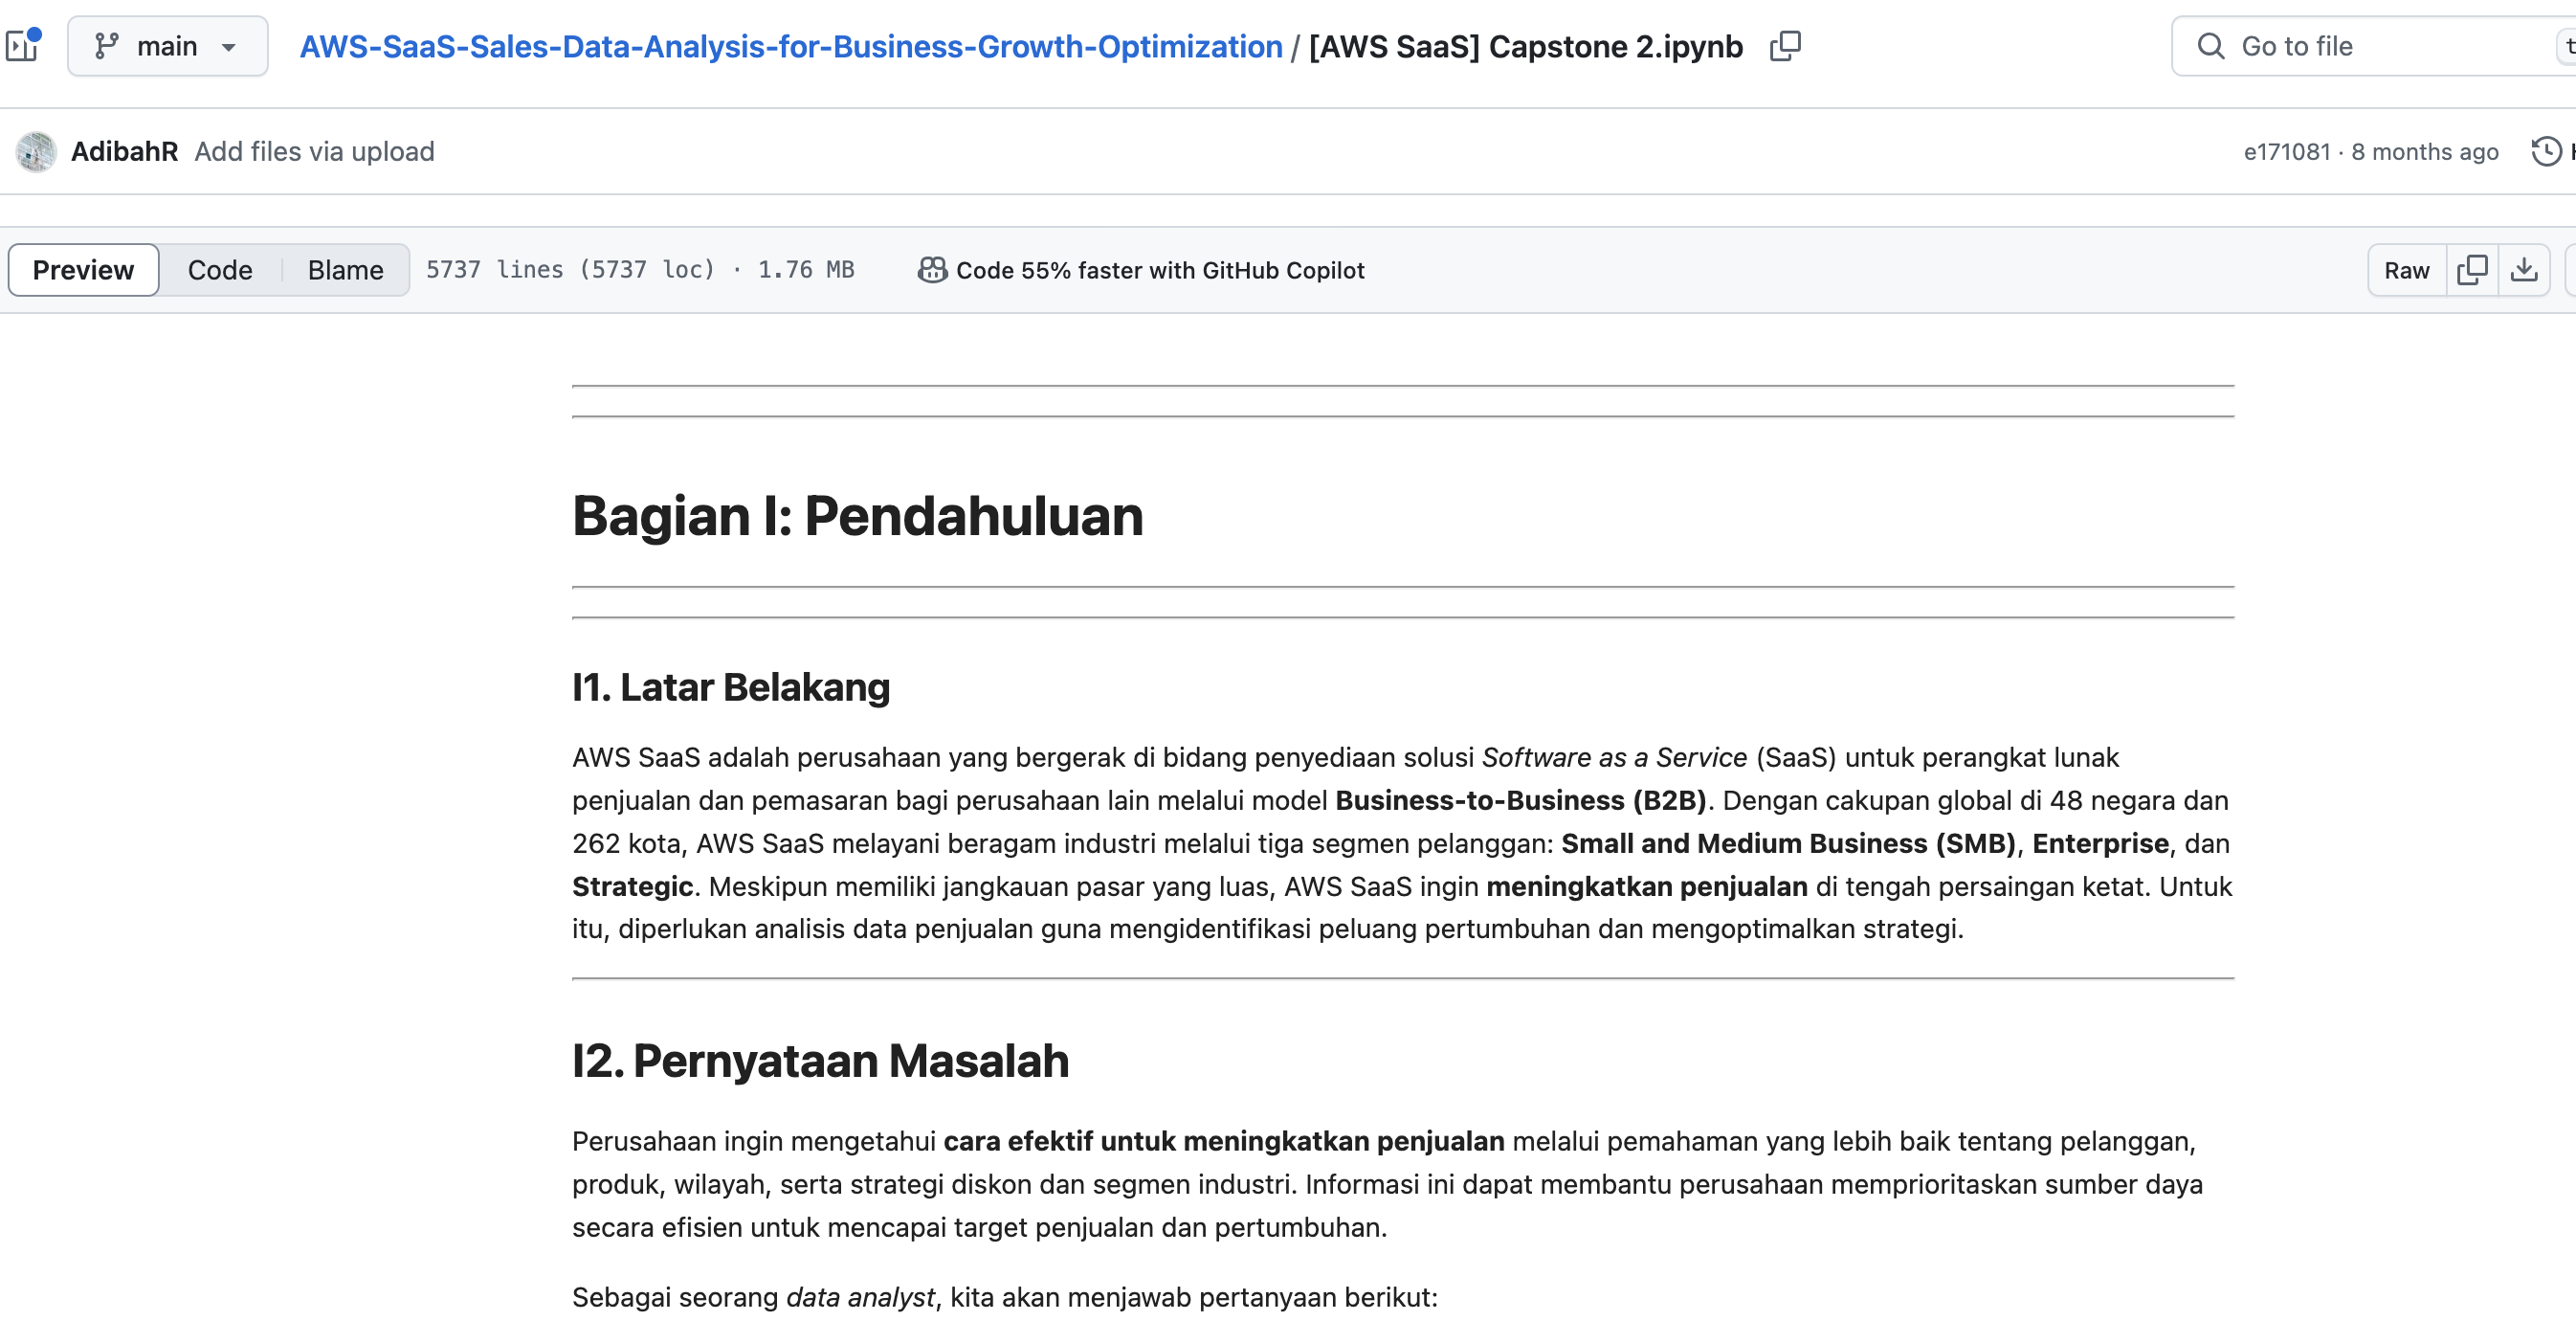The width and height of the screenshot is (2576, 1321).
Task: Open the commit Add files via upload
Action: tap(315, 151)
